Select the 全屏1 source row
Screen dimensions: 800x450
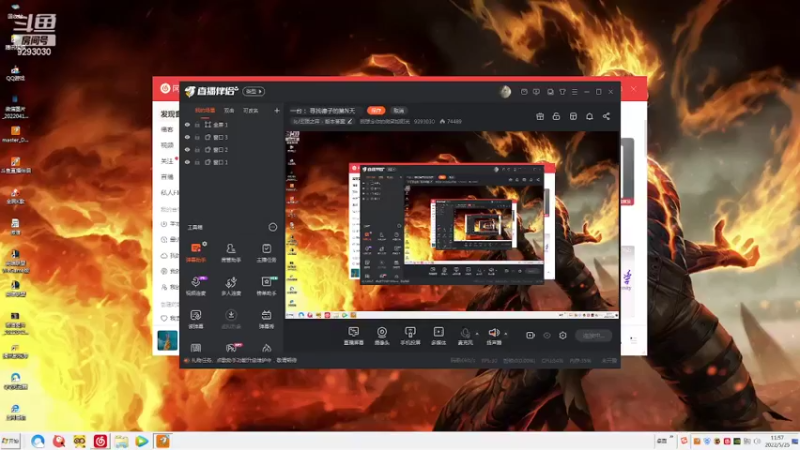pos(232,124)
